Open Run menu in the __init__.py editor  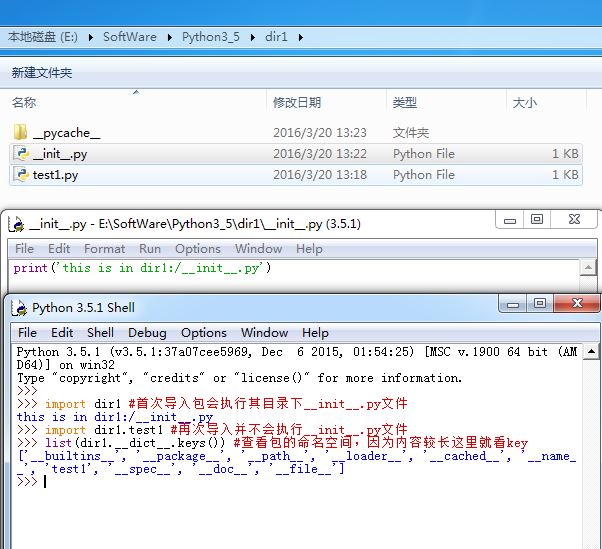[x=150, y=249]
